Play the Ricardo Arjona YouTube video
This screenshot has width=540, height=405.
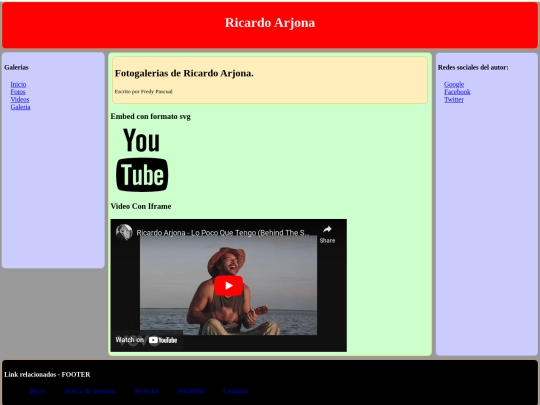coord(229,285)
